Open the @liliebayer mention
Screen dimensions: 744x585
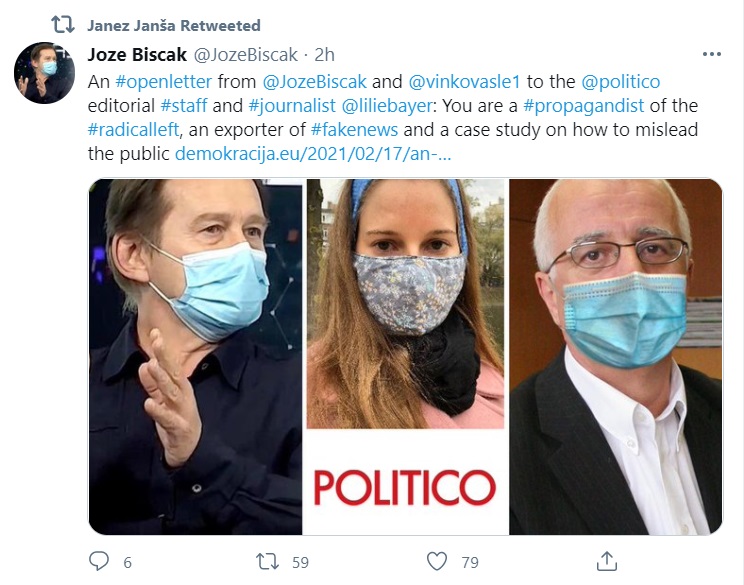[387, 106]
